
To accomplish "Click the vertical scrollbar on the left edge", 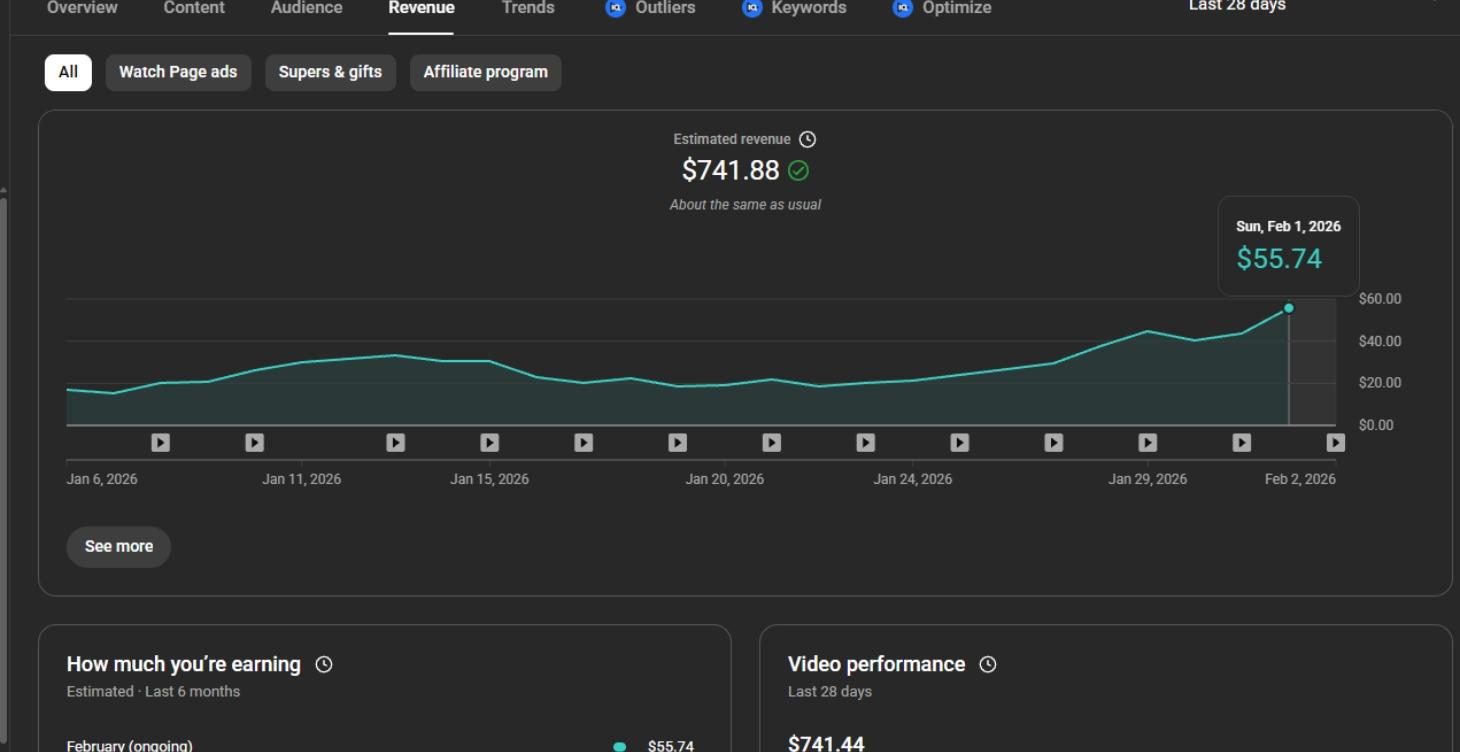I will (4, 400).
